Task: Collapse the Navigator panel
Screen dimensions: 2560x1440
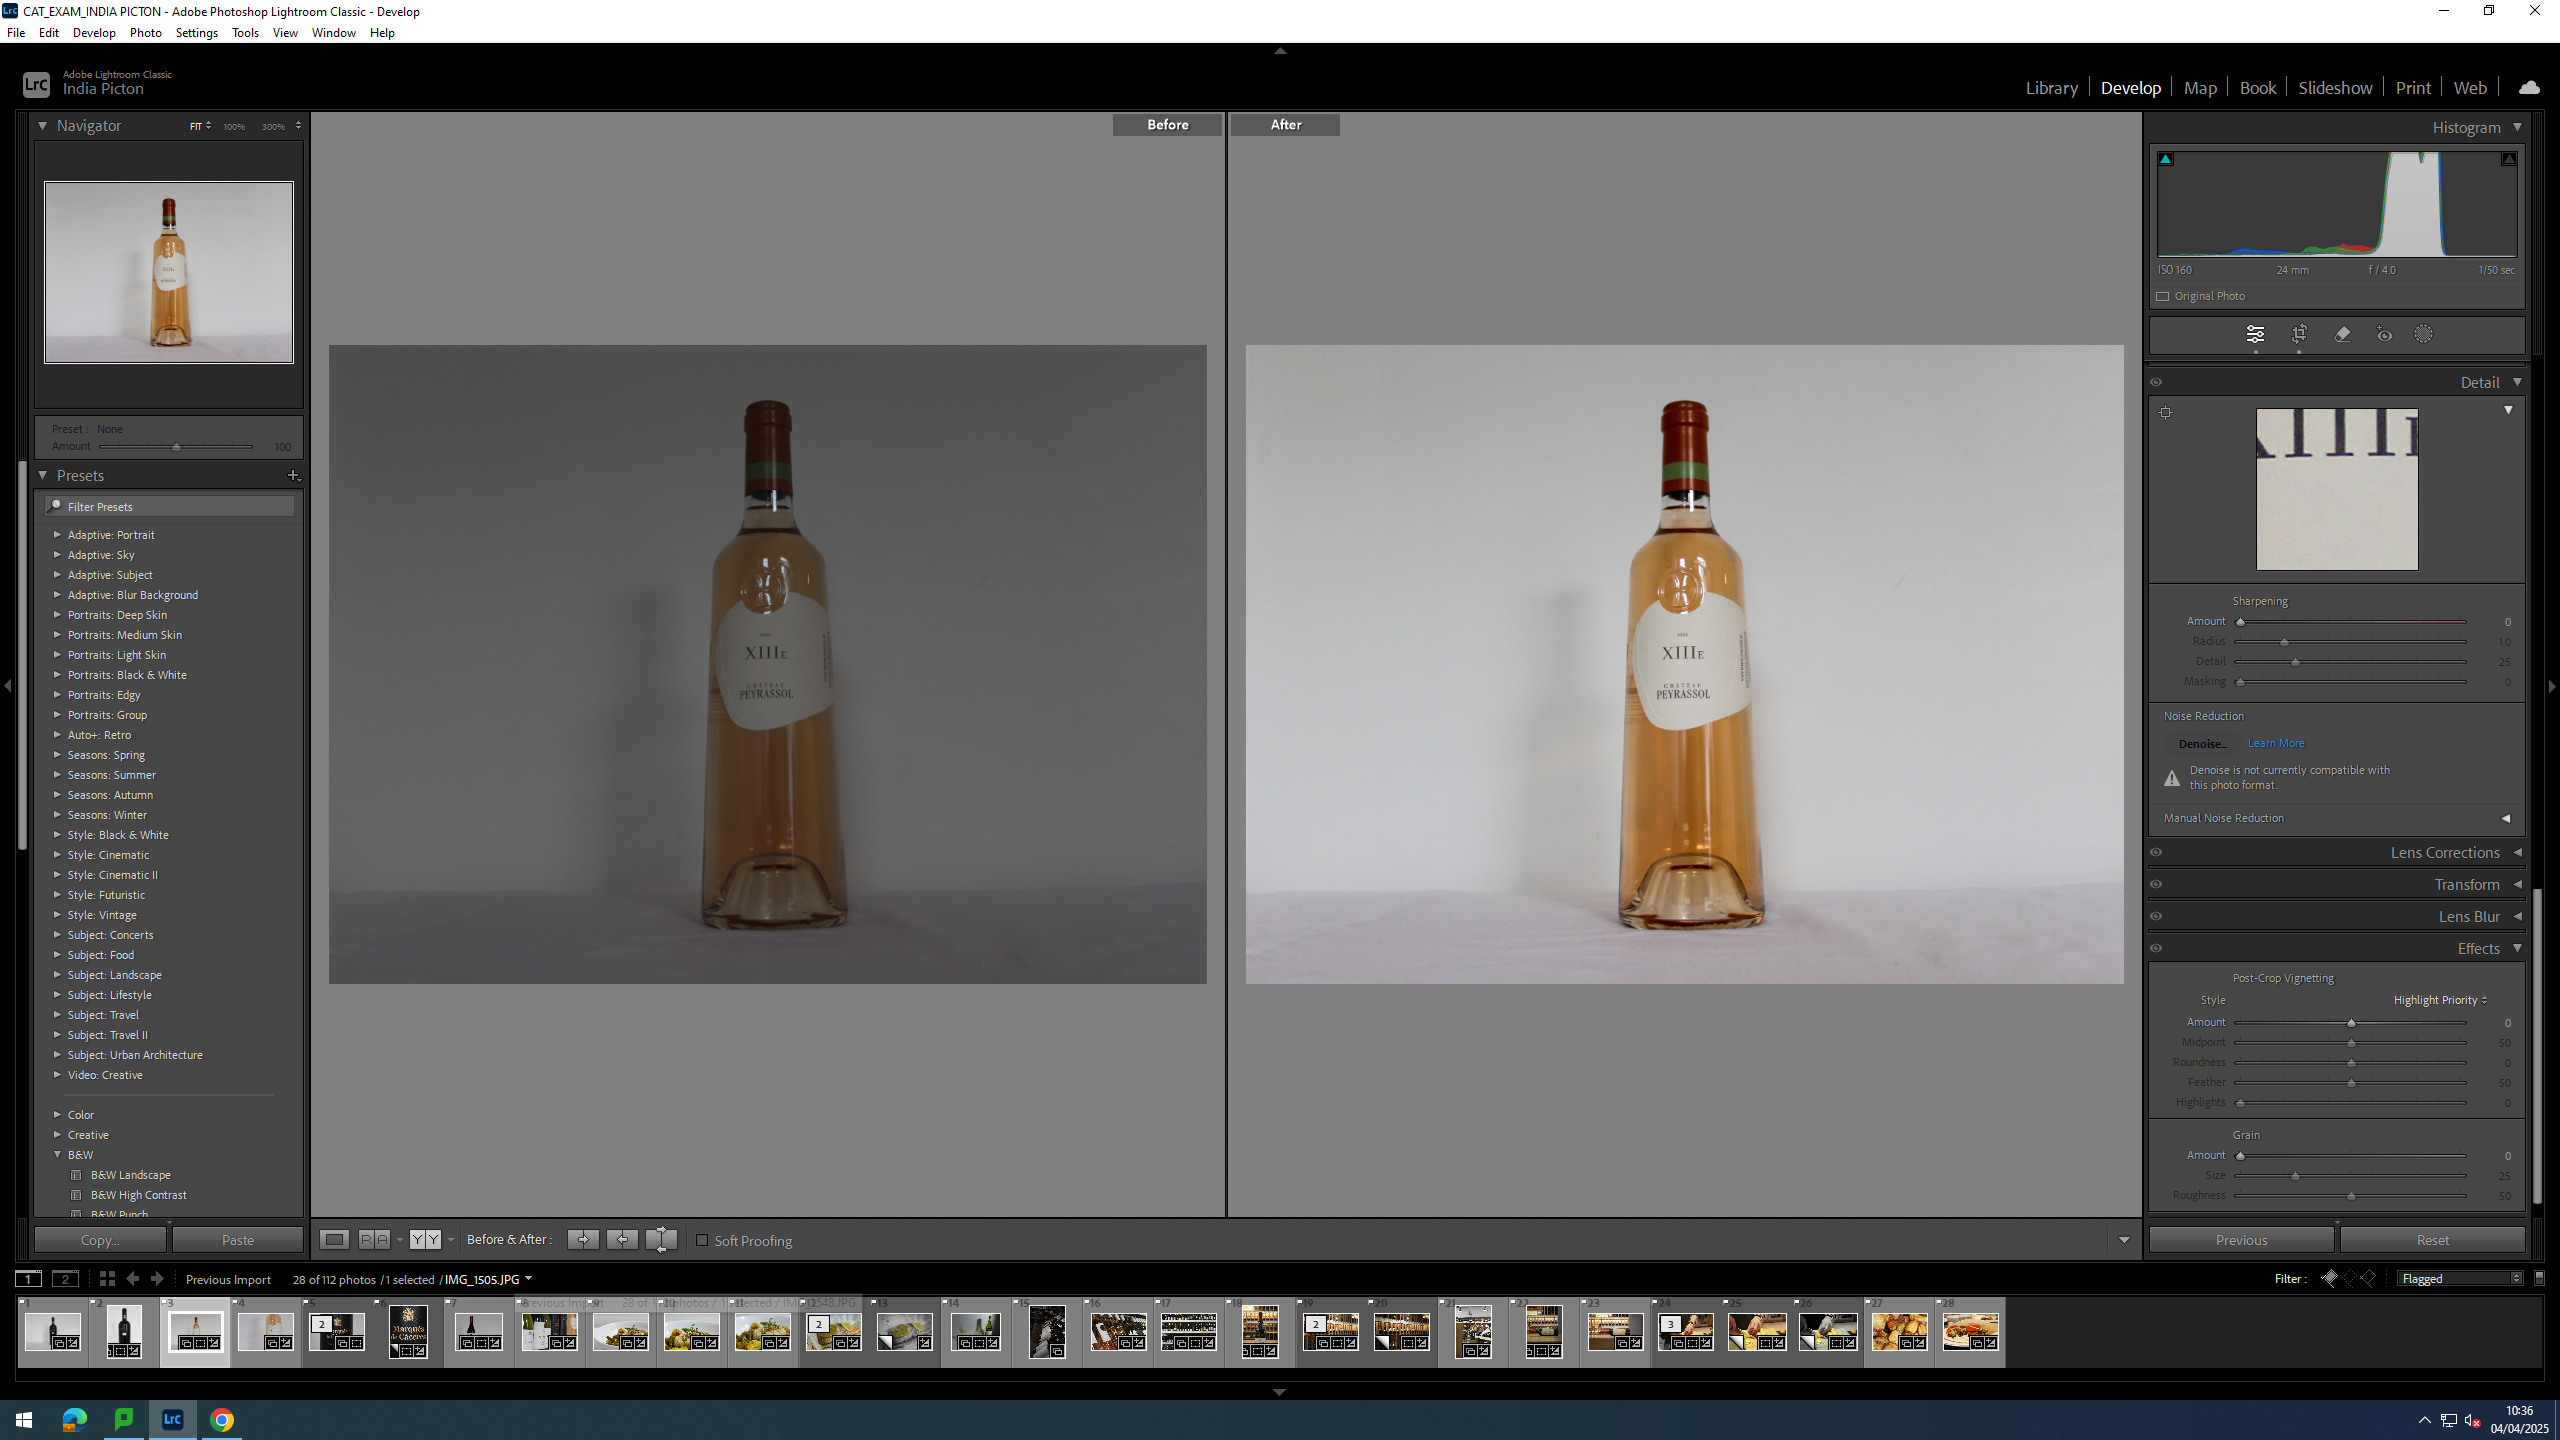Action: point(43,126)
